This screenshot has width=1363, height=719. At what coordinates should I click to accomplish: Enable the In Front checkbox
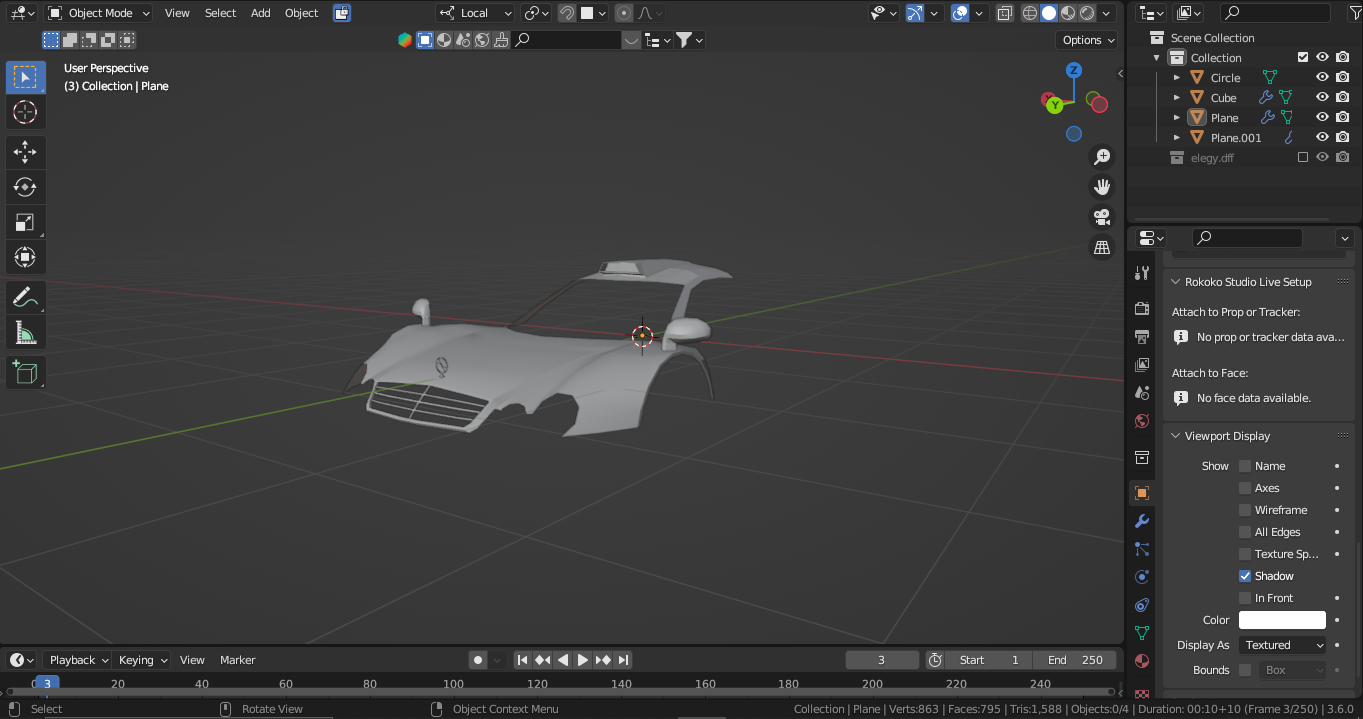pyautogui.click(x=1245, y=598)
